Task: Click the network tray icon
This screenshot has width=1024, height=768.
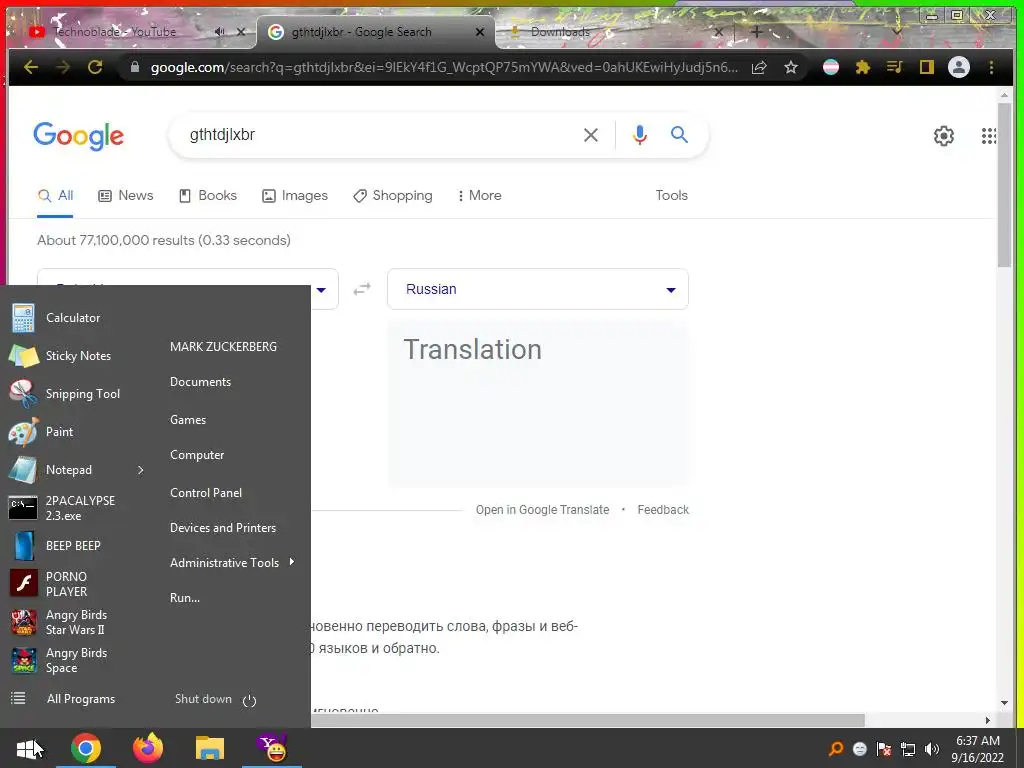Action: (908, 749)
